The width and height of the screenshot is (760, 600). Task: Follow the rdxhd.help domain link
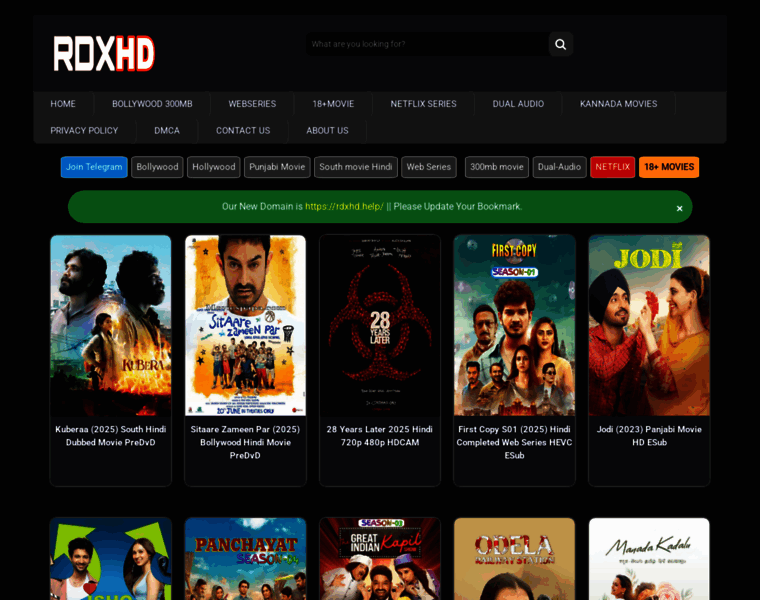pos(344,206)
